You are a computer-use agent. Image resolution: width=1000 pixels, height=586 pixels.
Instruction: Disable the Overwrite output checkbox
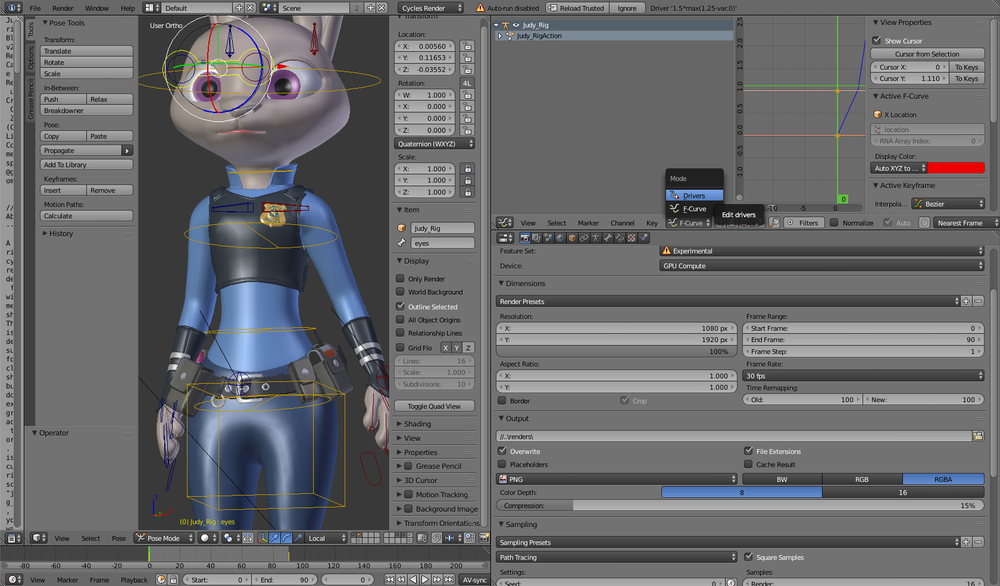[x=503, y=451]
